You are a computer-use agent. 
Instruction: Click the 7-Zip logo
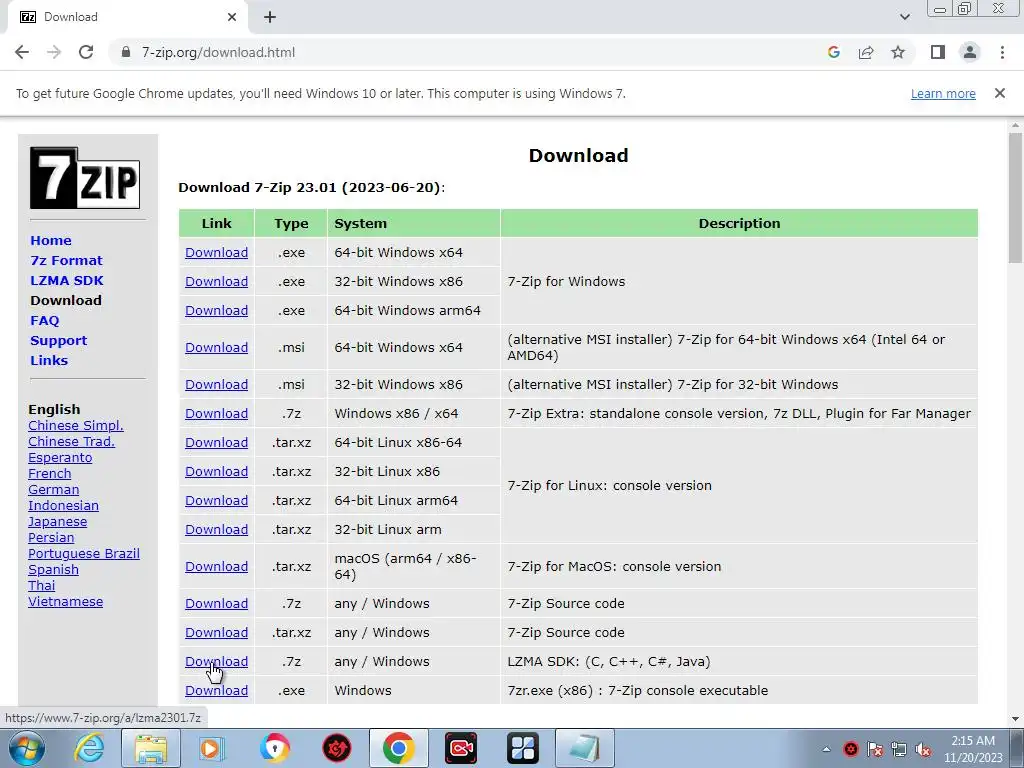pos(85,178)
